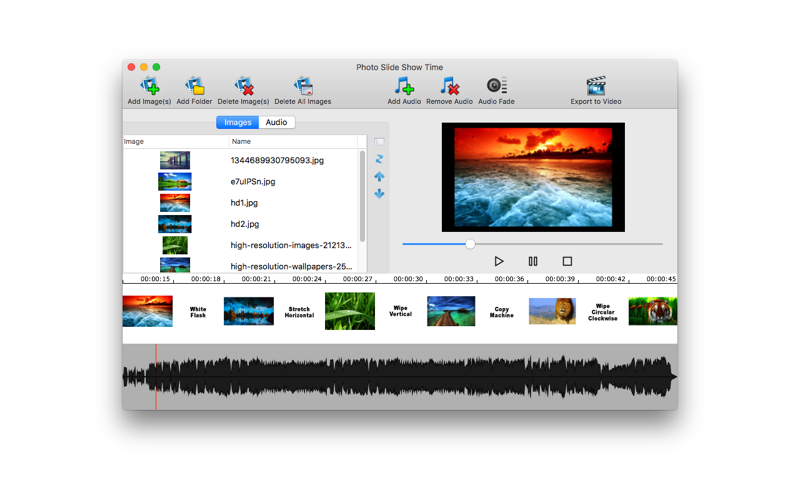Screen dimensions: 800x500
Task: Play the slideshow preview
Action: click(x=499, y=261)
